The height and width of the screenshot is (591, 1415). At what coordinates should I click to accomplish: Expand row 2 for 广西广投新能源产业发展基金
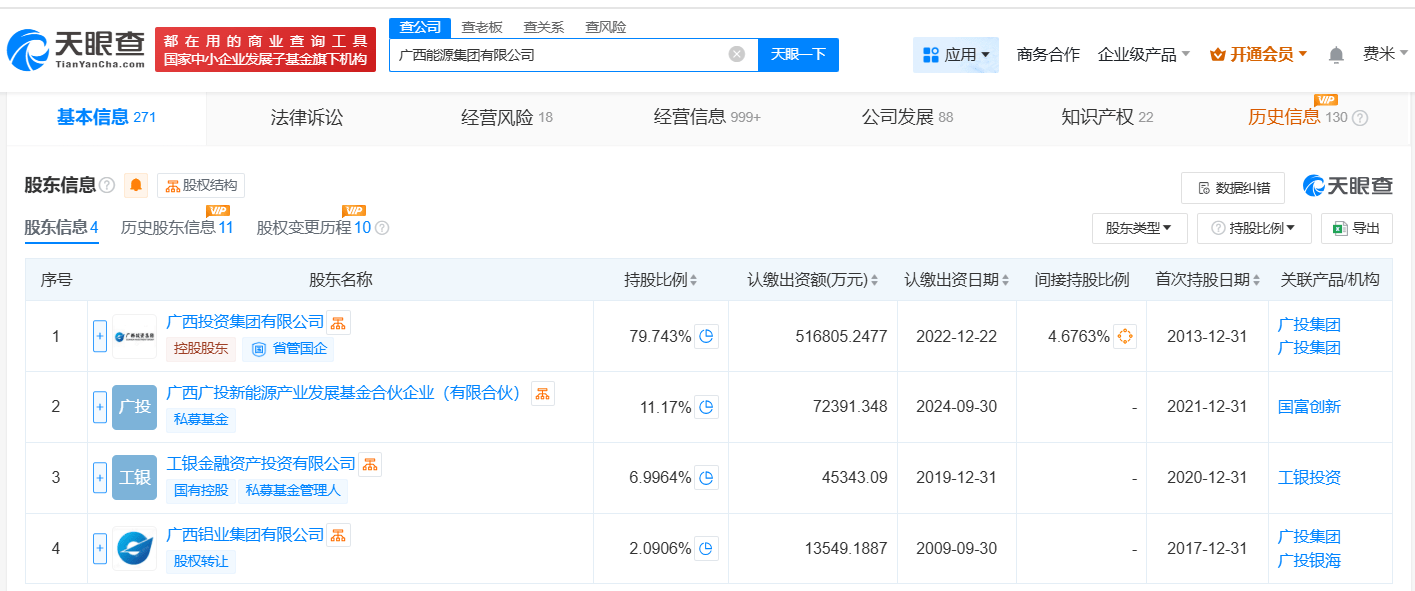[100, 407]
